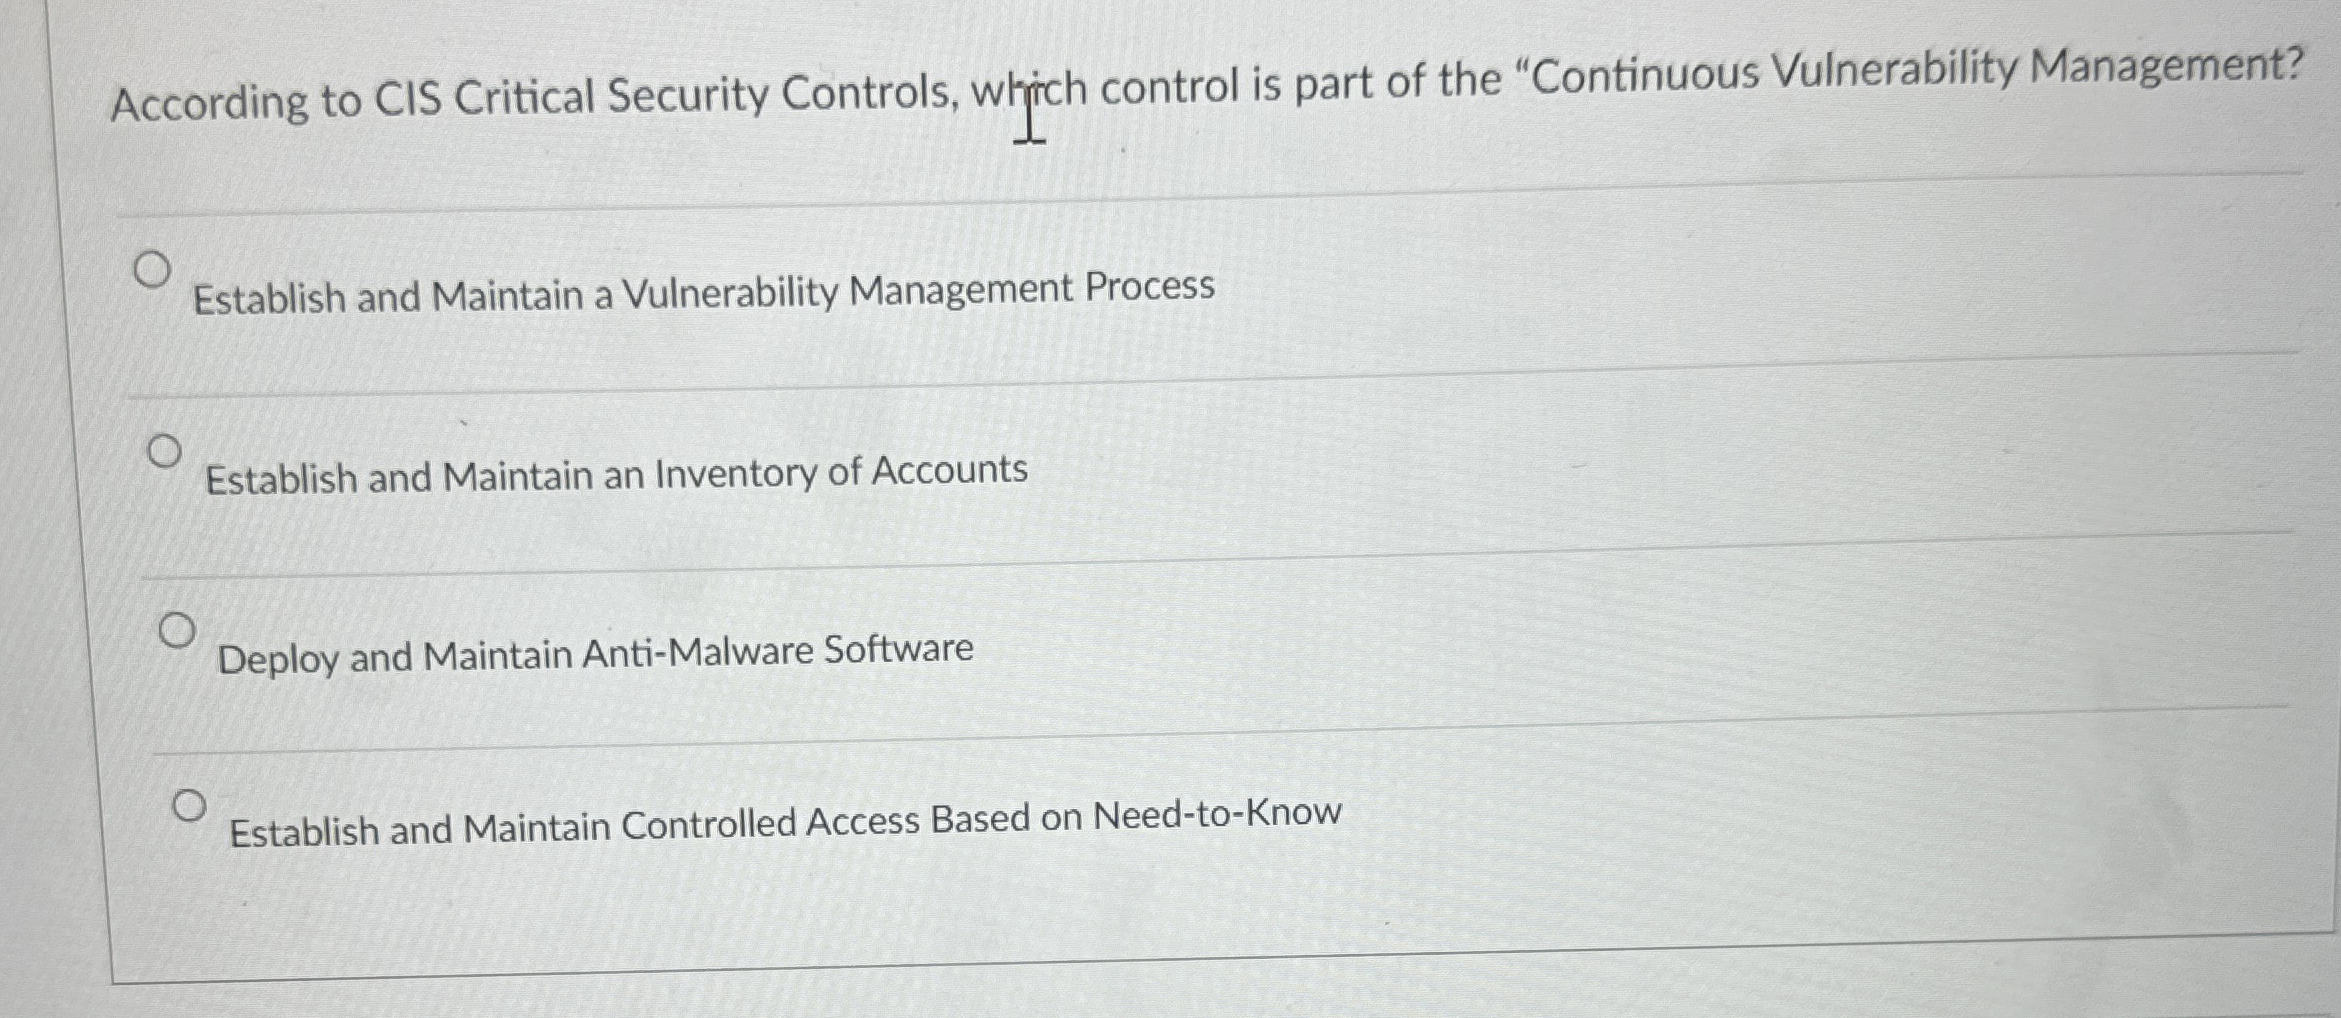Click the text 'Deploy and Maintain Anti-Malware Software'
This screenshot has height=1018, width=2341.
tap(595, 650)
